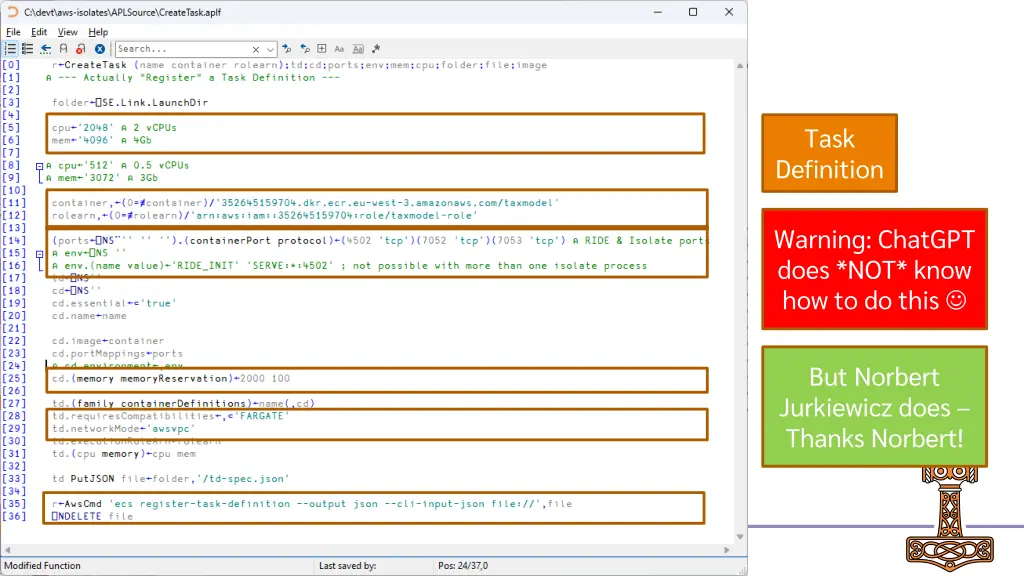Collapse the fold marker at line 8

(39, 166)
